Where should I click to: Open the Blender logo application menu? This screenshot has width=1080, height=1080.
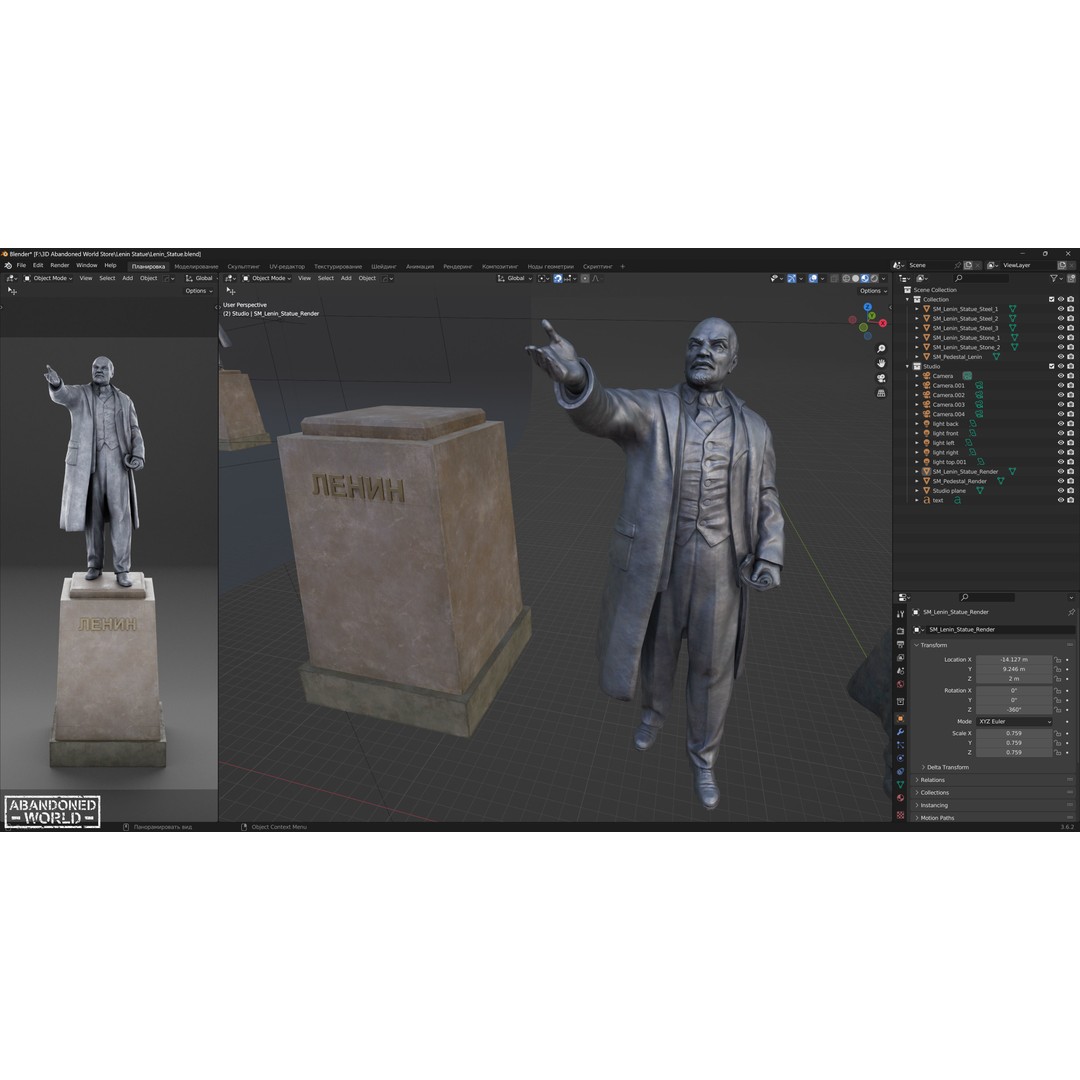point(8,266)
